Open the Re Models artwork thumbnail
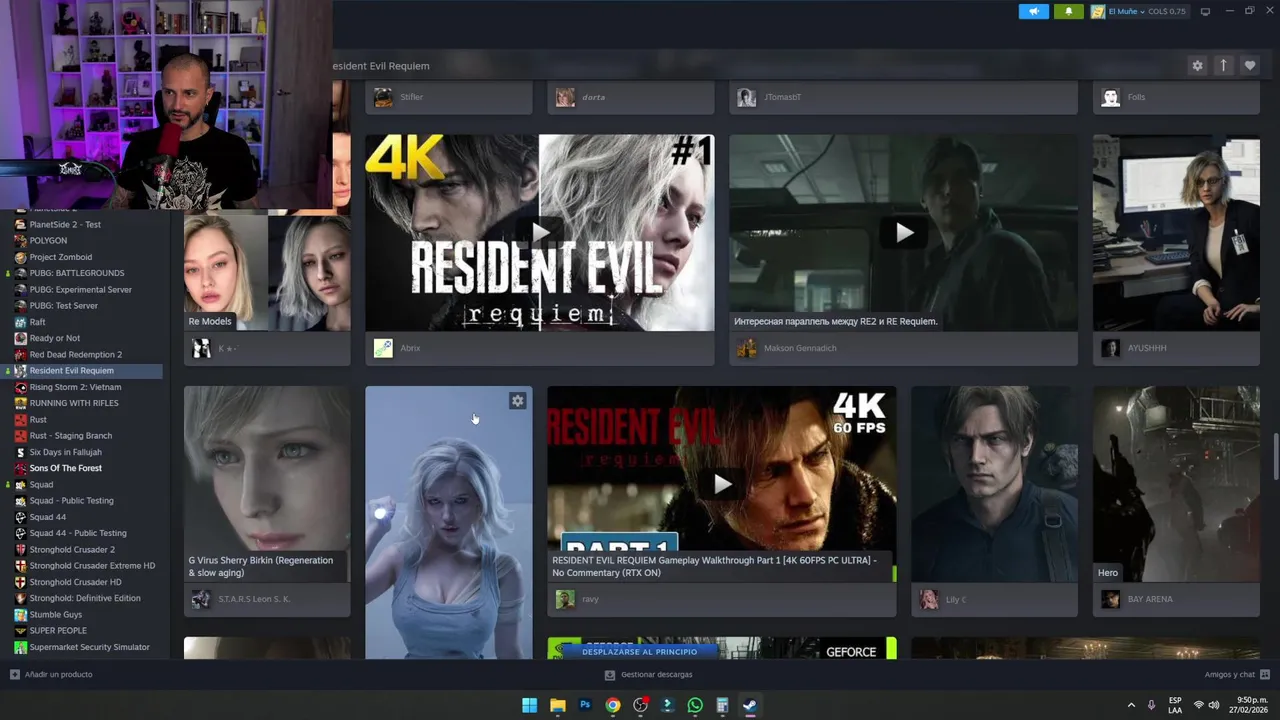This screenshot has width=1280, height=720. 267,272
